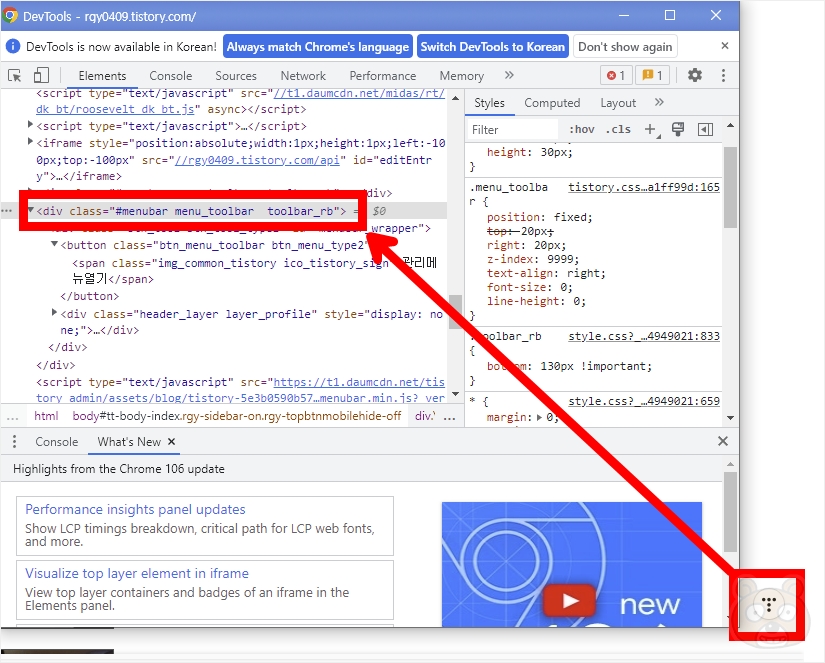Click the blog page floating menu button
825x663 pixels.
[x=769, y=605]
